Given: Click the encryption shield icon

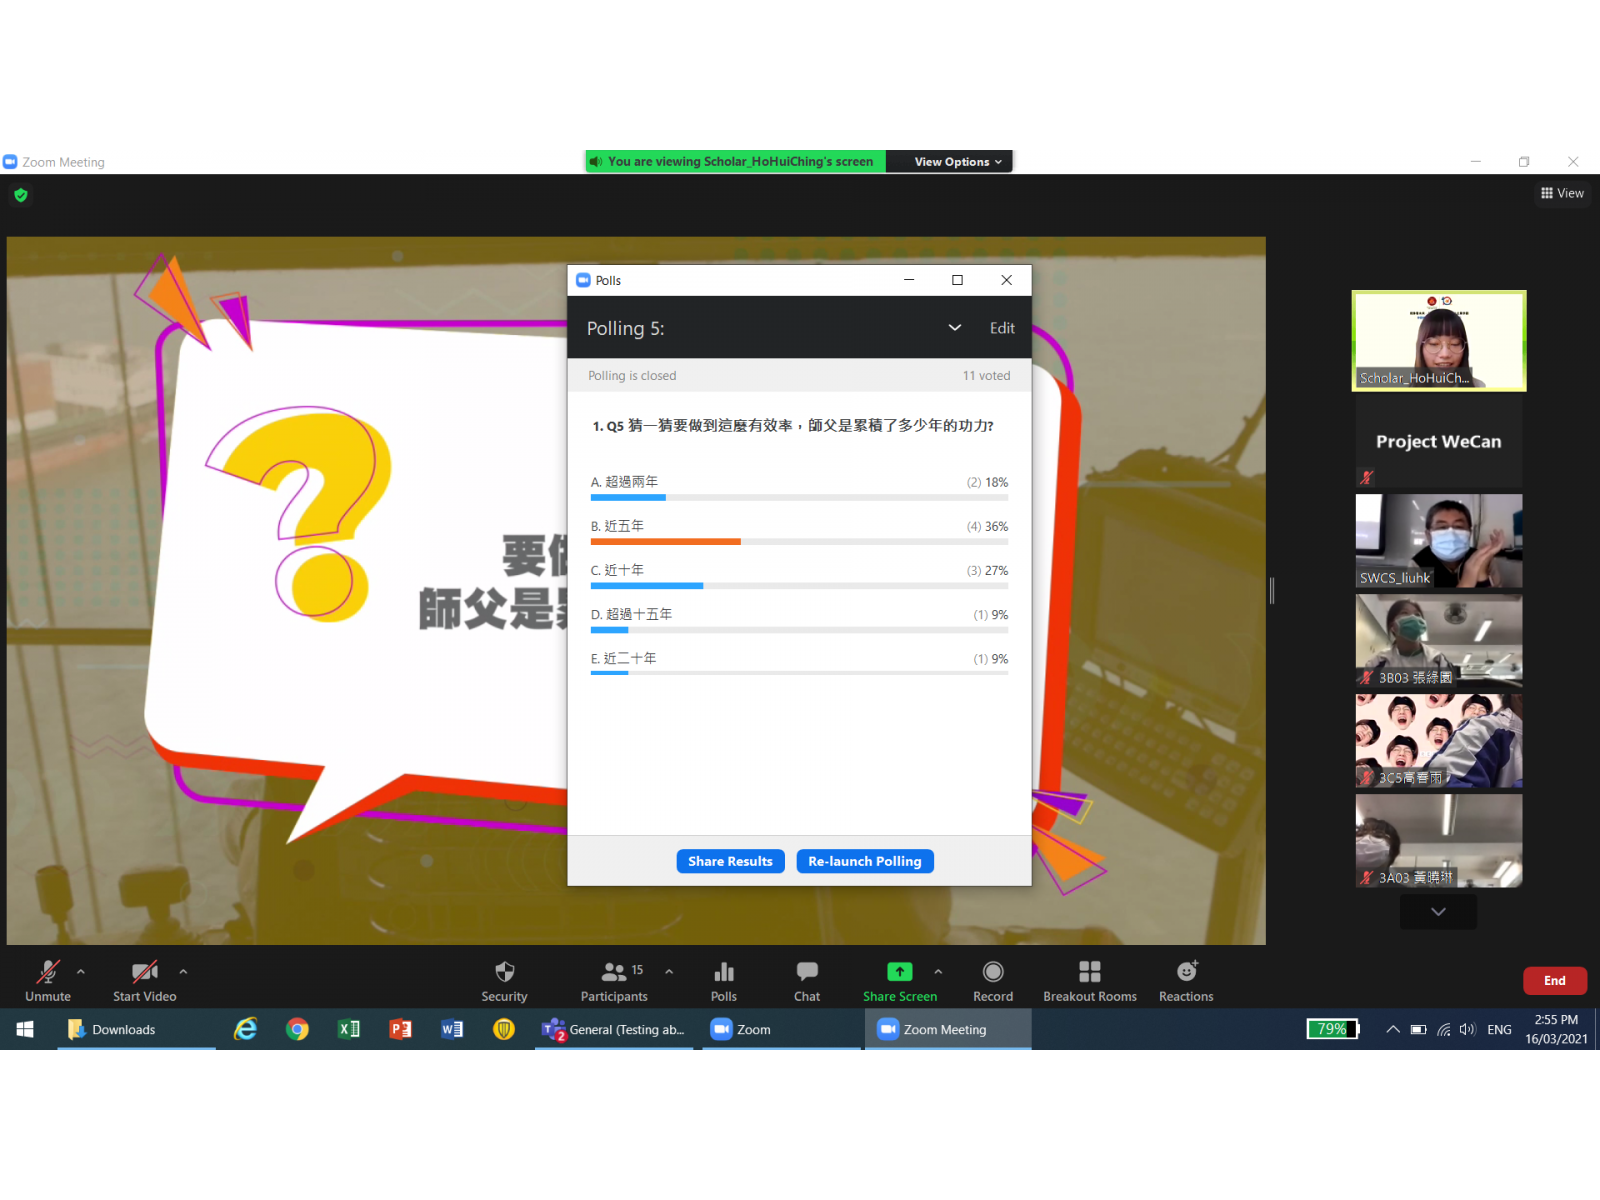Looking at the screenshot, I should coord(21,195).
